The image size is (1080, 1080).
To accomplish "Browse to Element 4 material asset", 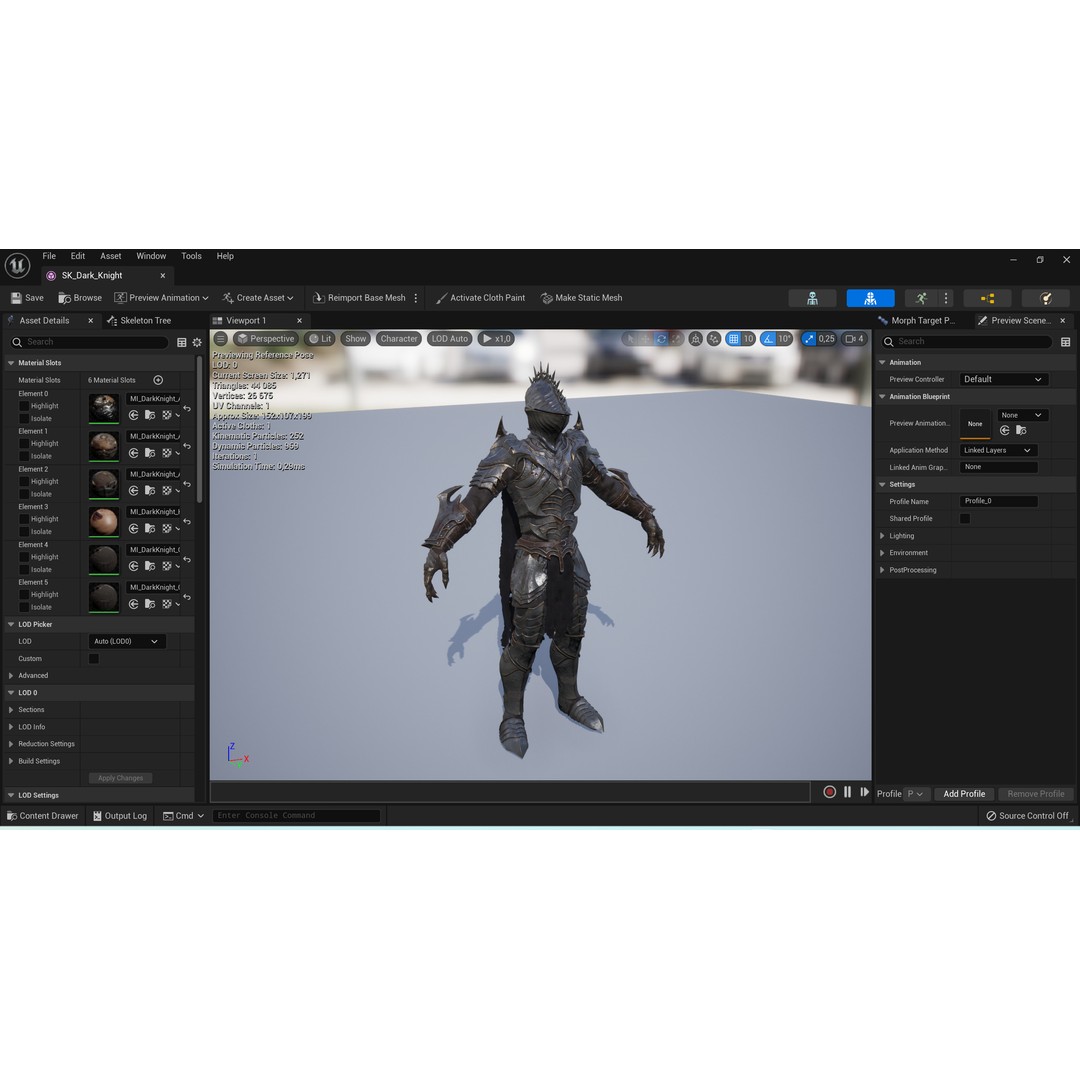I will point(150,566).
